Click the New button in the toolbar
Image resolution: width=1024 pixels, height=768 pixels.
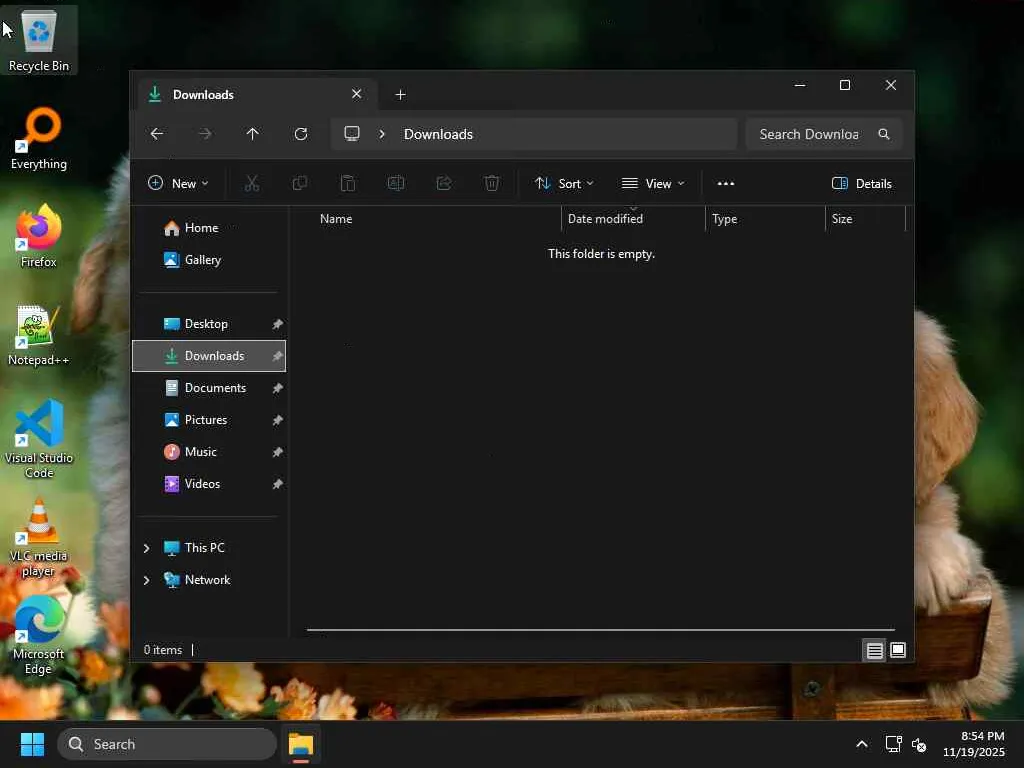pos(178,183)
